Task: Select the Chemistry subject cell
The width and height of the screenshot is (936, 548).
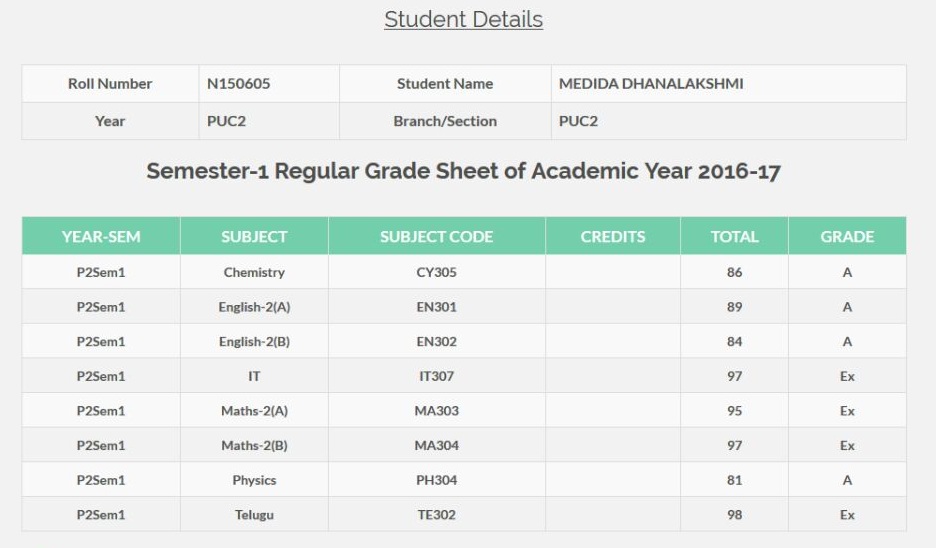Action: (254, 272)
